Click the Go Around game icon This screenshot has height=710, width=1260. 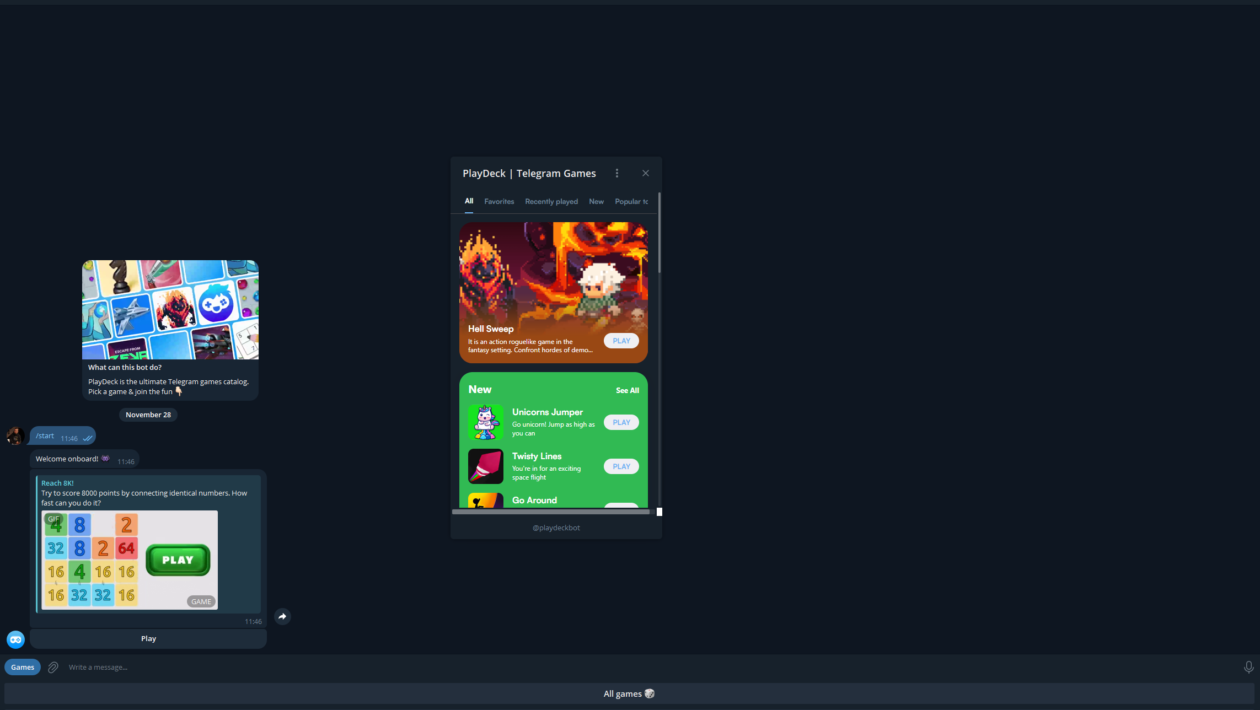click(x=485, y=500)
